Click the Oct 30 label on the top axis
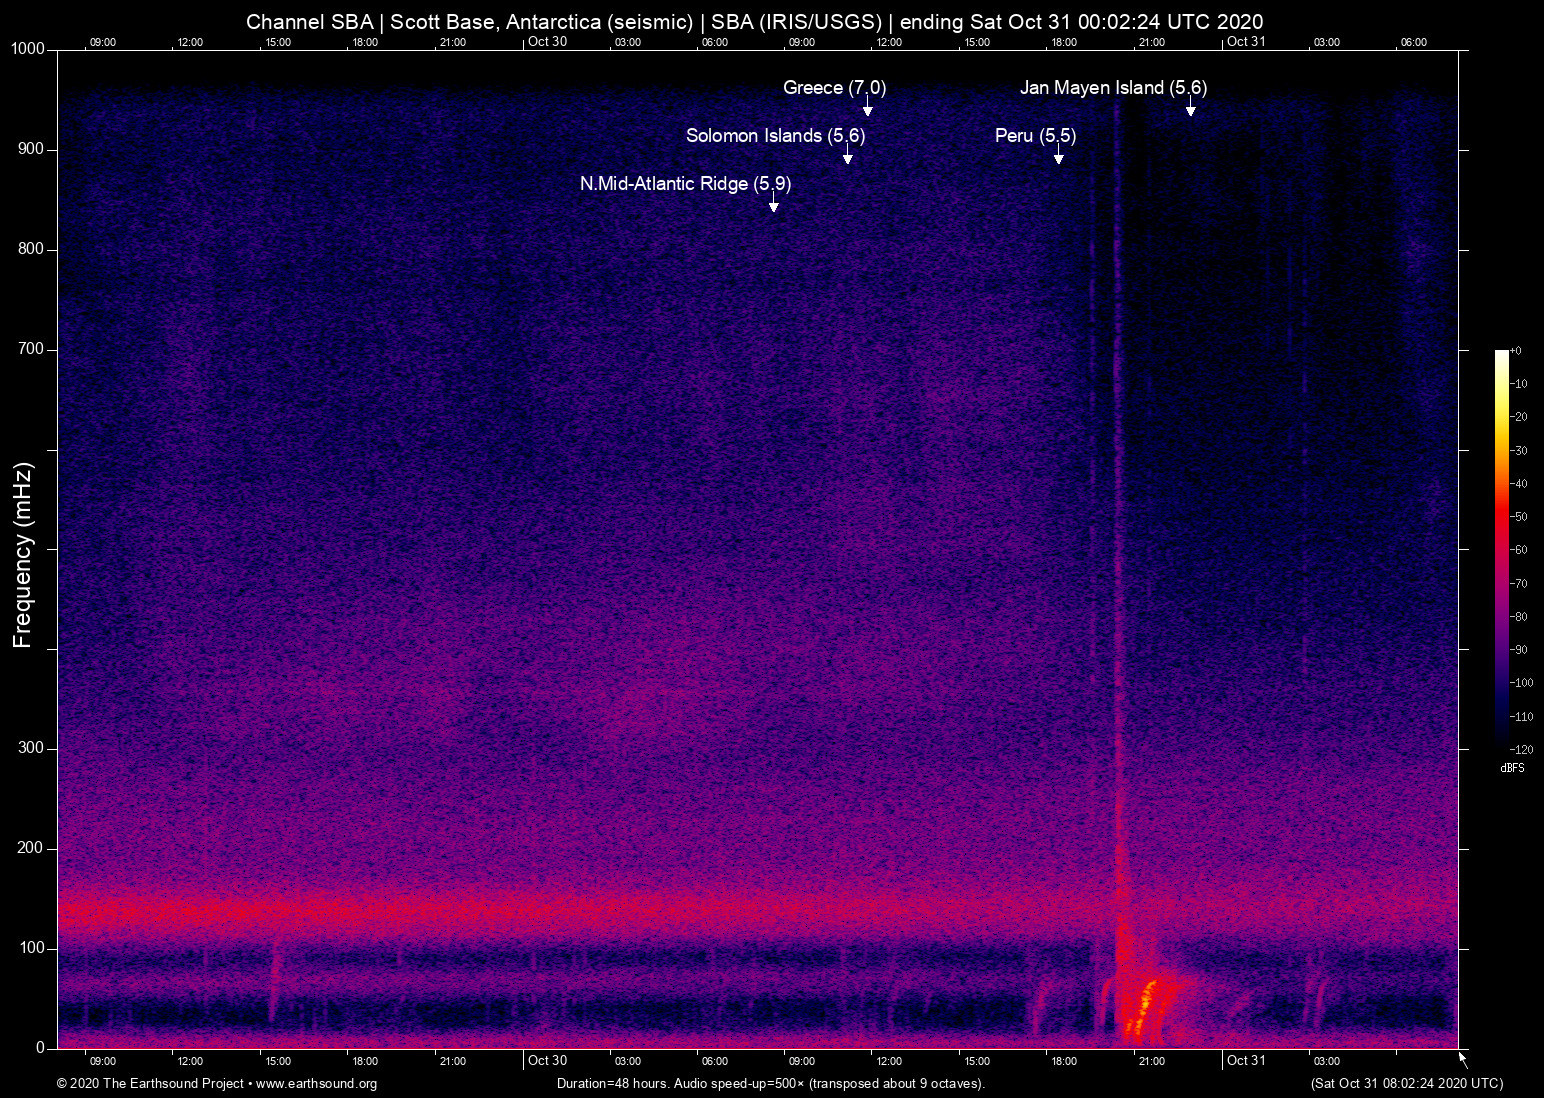The image size is (1544, 1098). click(548, 43)
